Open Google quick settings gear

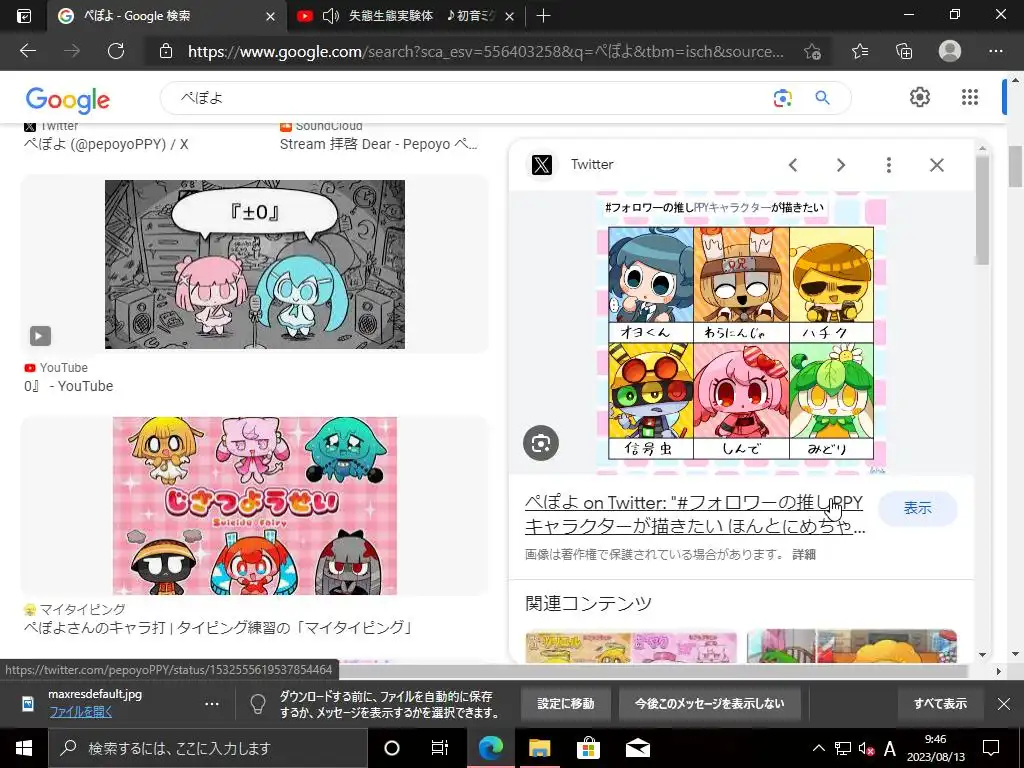920,97
